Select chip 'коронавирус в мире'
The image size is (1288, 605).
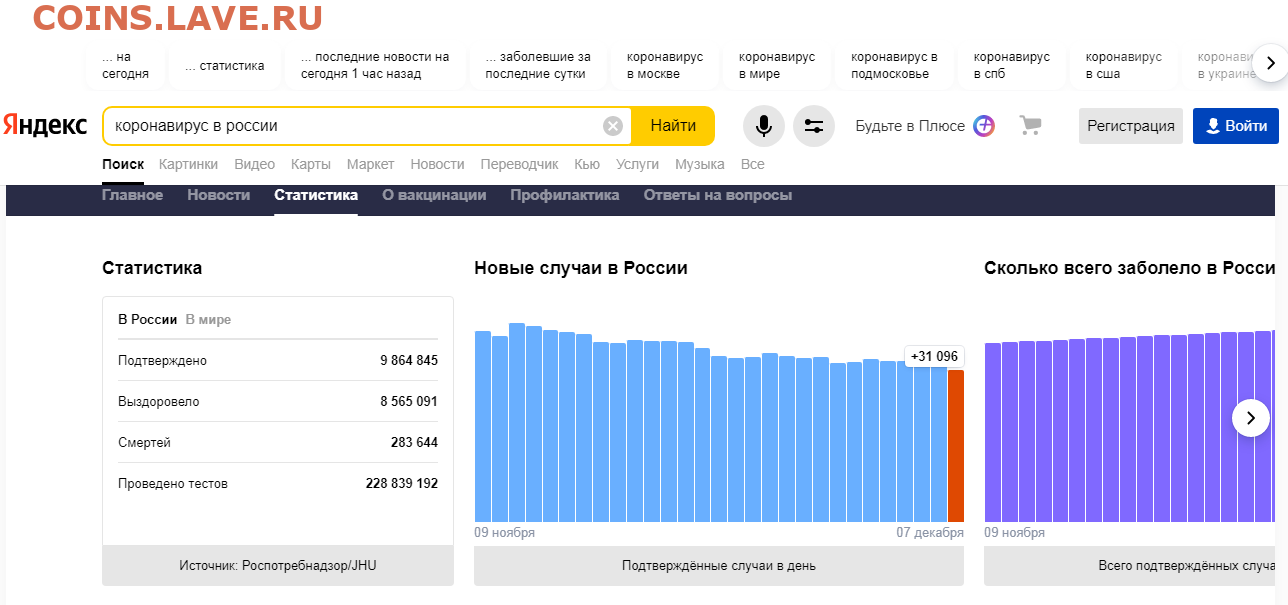777,65
